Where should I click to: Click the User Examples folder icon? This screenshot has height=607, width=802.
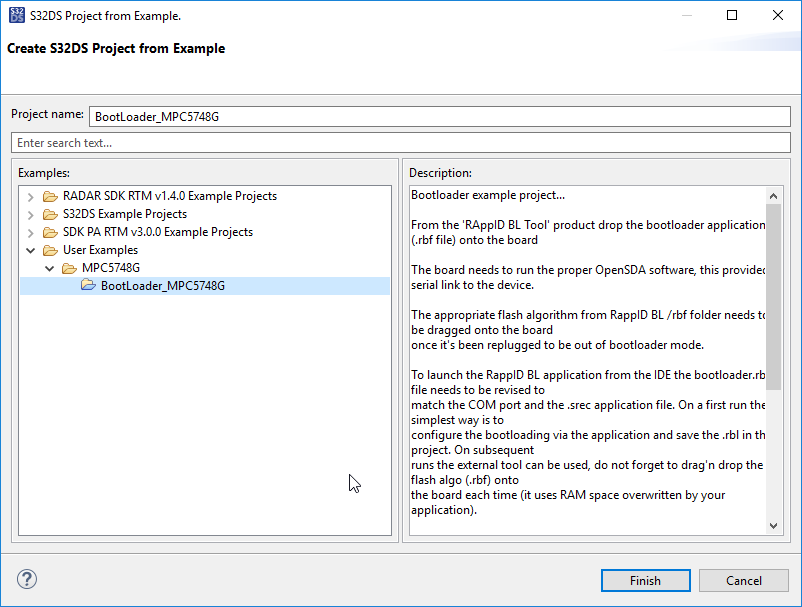click(50, 250)
